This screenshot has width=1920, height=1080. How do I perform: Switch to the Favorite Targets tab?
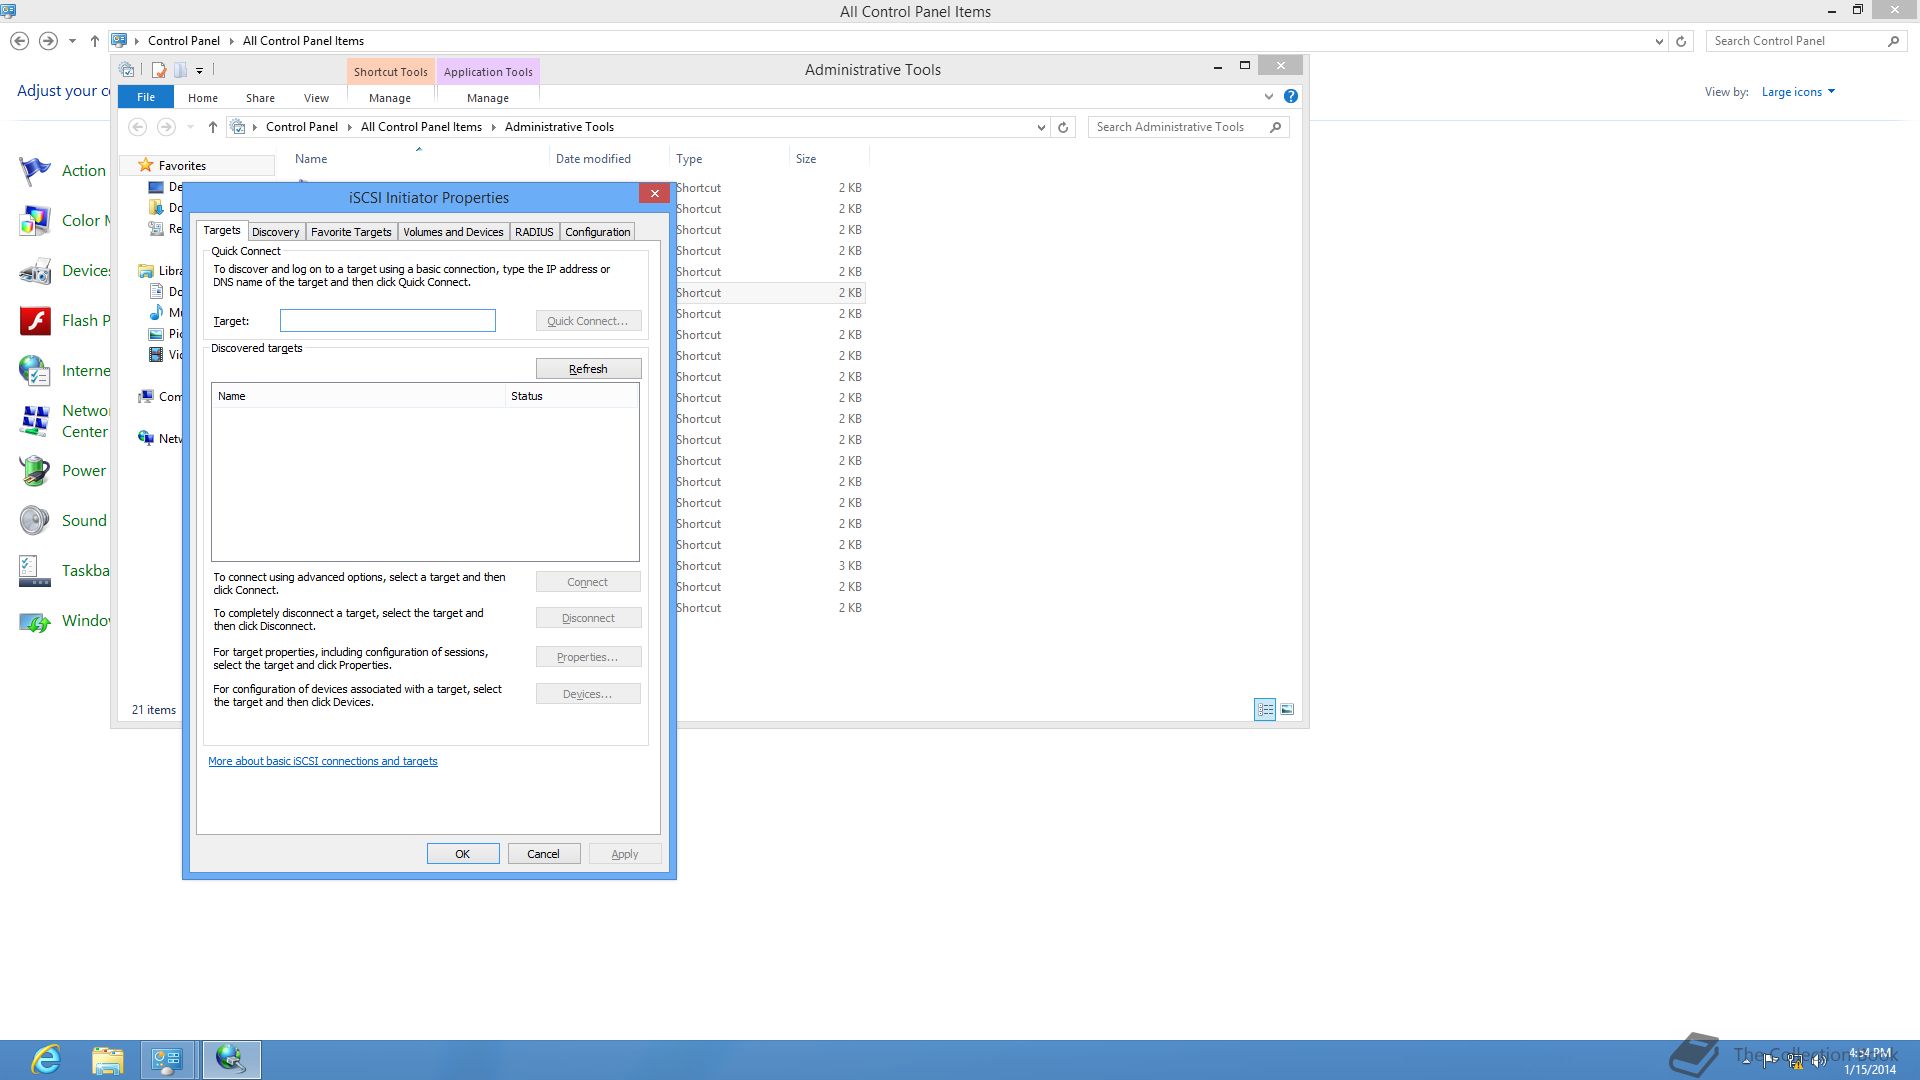click(x=351, y=232)
